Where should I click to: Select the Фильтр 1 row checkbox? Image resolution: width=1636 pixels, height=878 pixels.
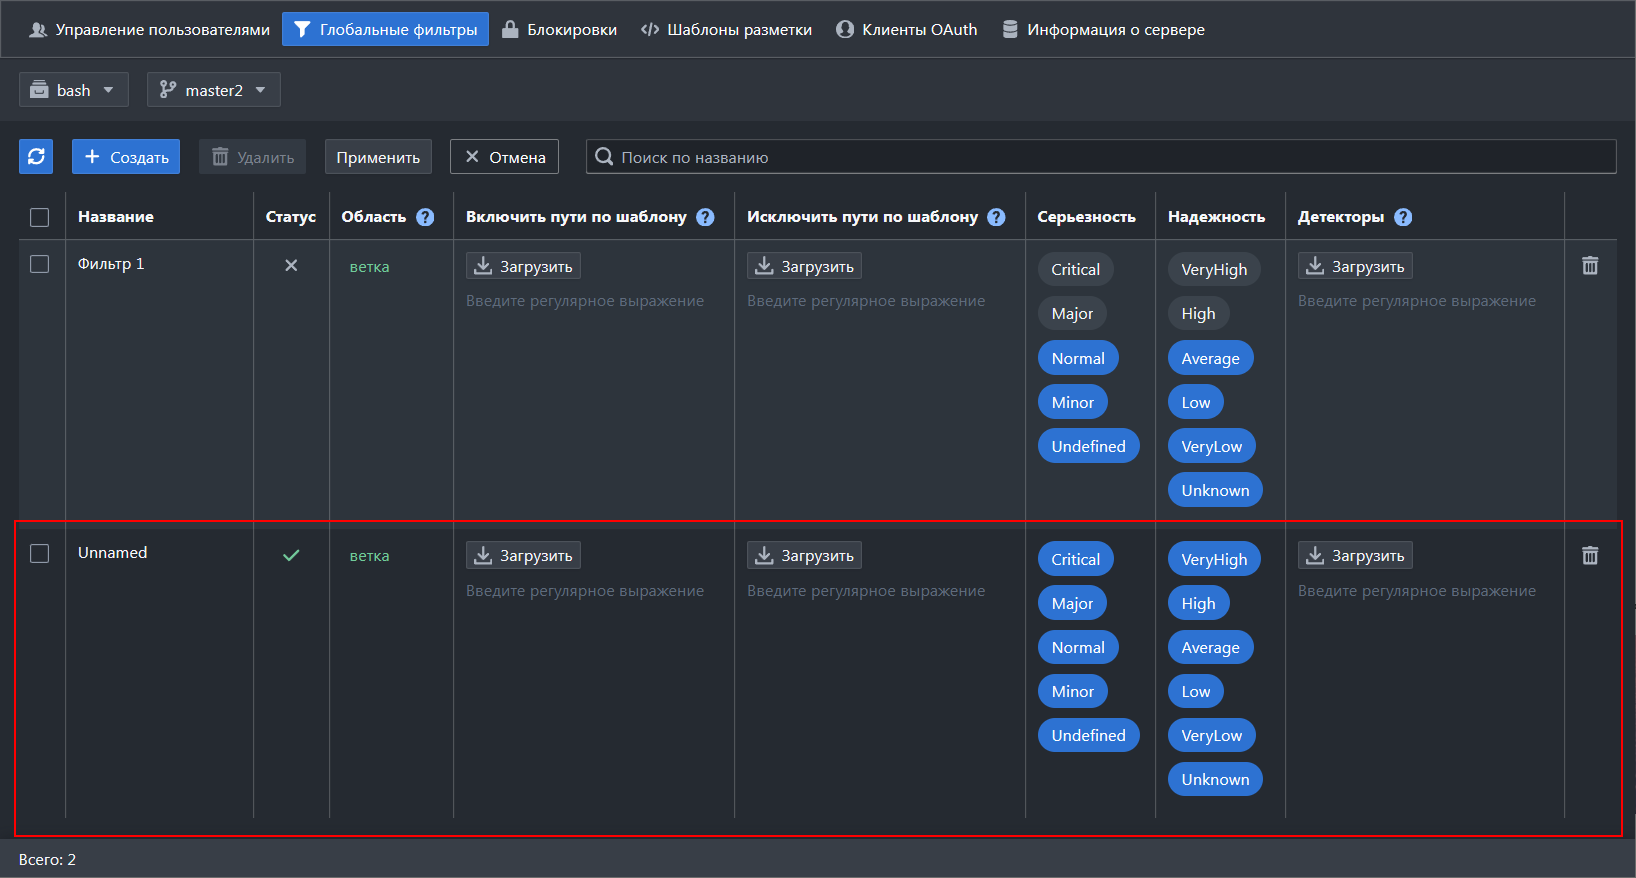[40, 264]
